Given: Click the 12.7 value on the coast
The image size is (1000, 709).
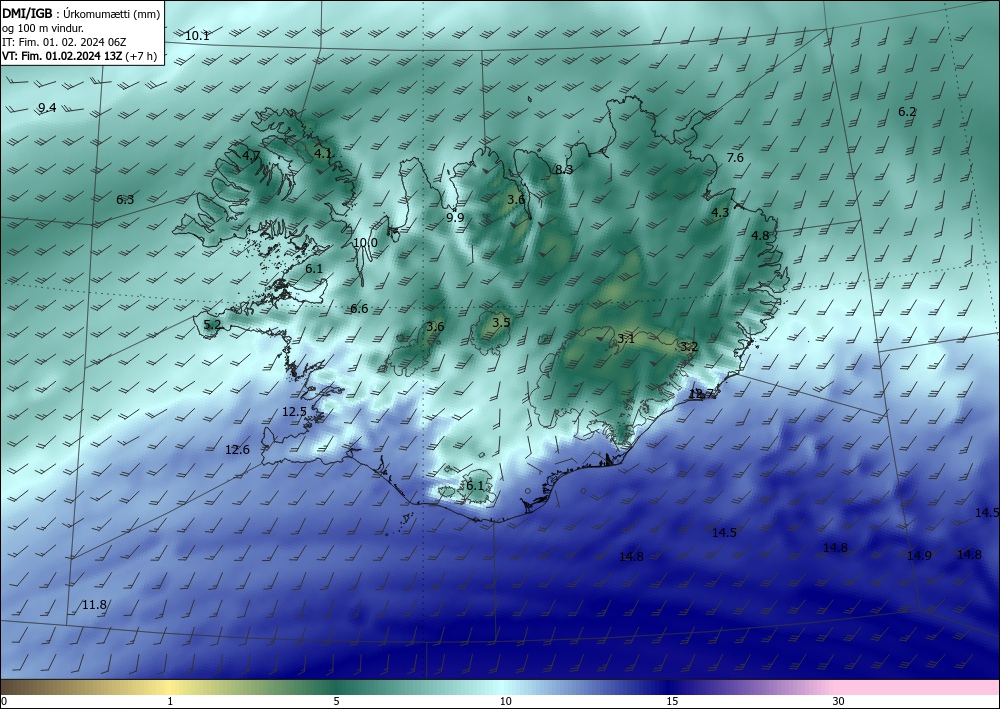Looking at the screenshot, I should click(x=702, y=393).
